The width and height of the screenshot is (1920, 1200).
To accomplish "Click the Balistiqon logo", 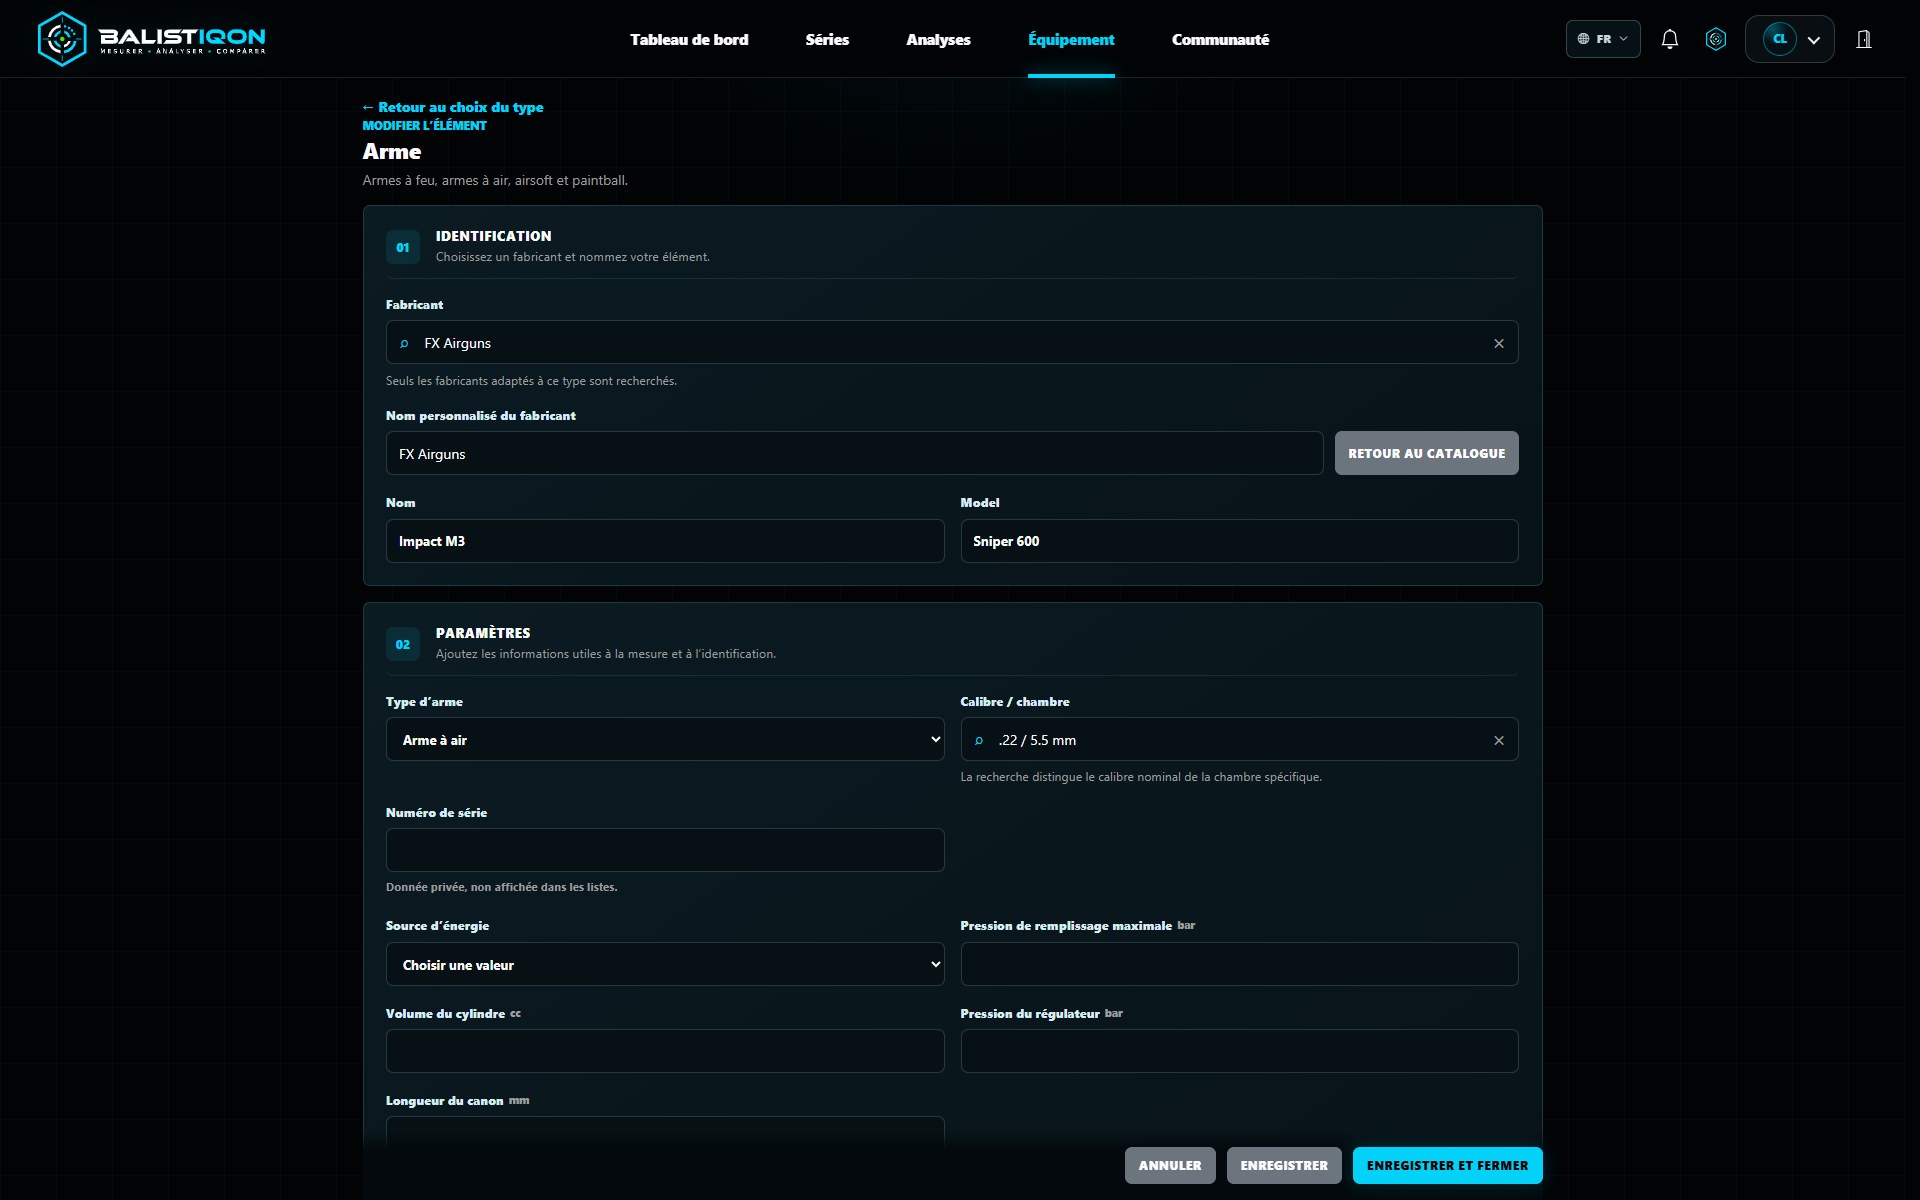I will 151,39.
